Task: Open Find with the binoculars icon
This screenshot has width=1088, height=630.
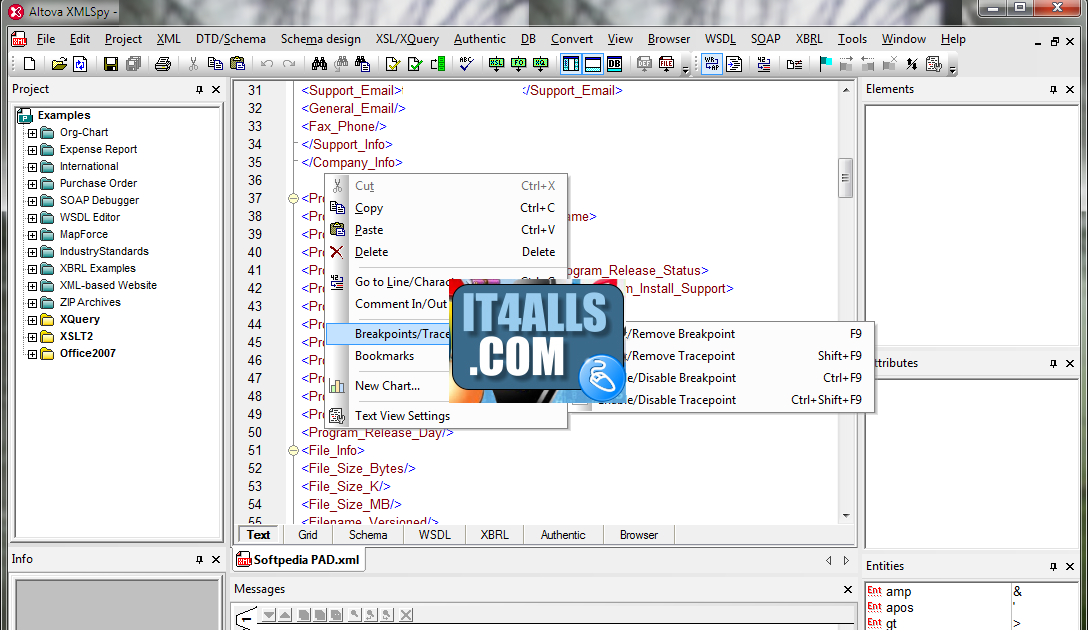Action: pos(319,64)
